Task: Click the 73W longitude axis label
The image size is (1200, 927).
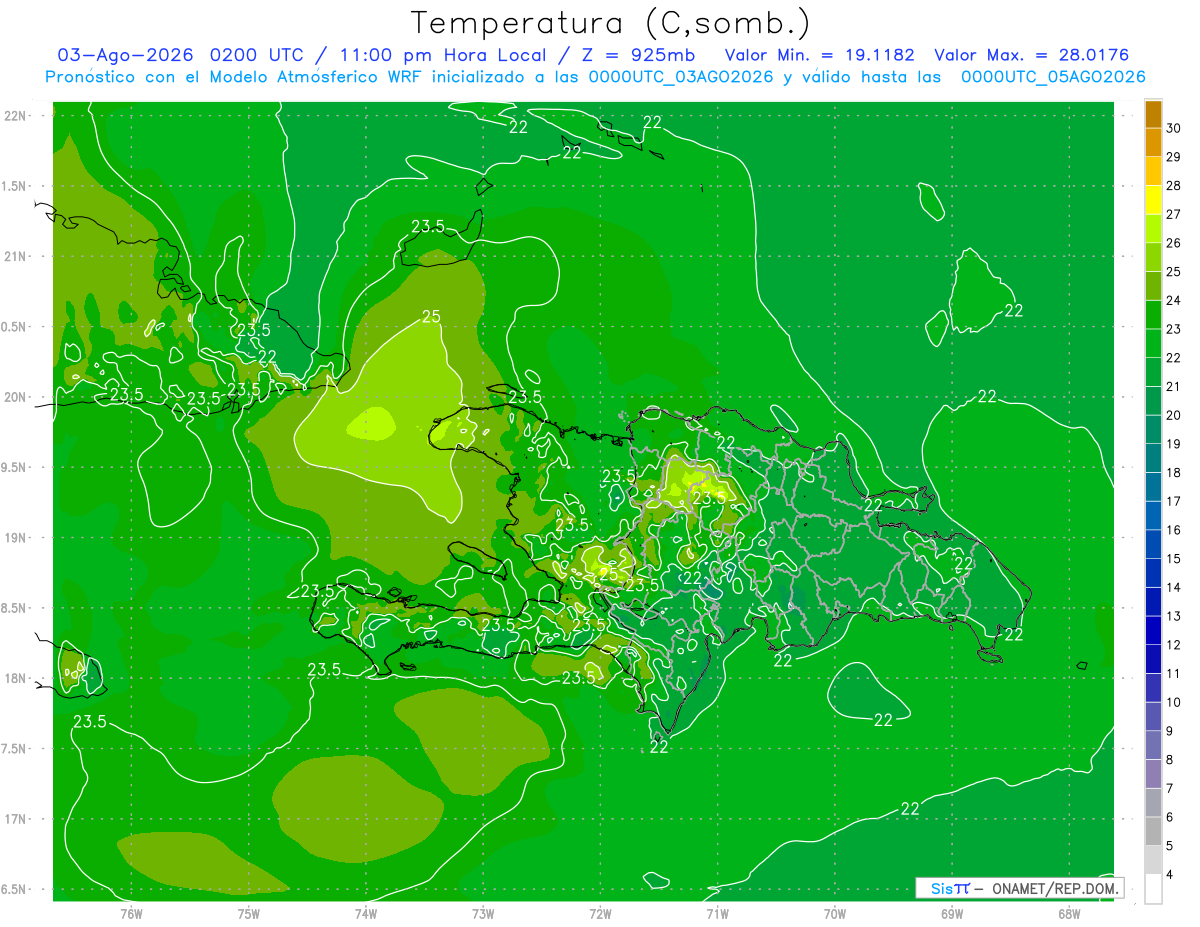Action: tap(483, 913)
